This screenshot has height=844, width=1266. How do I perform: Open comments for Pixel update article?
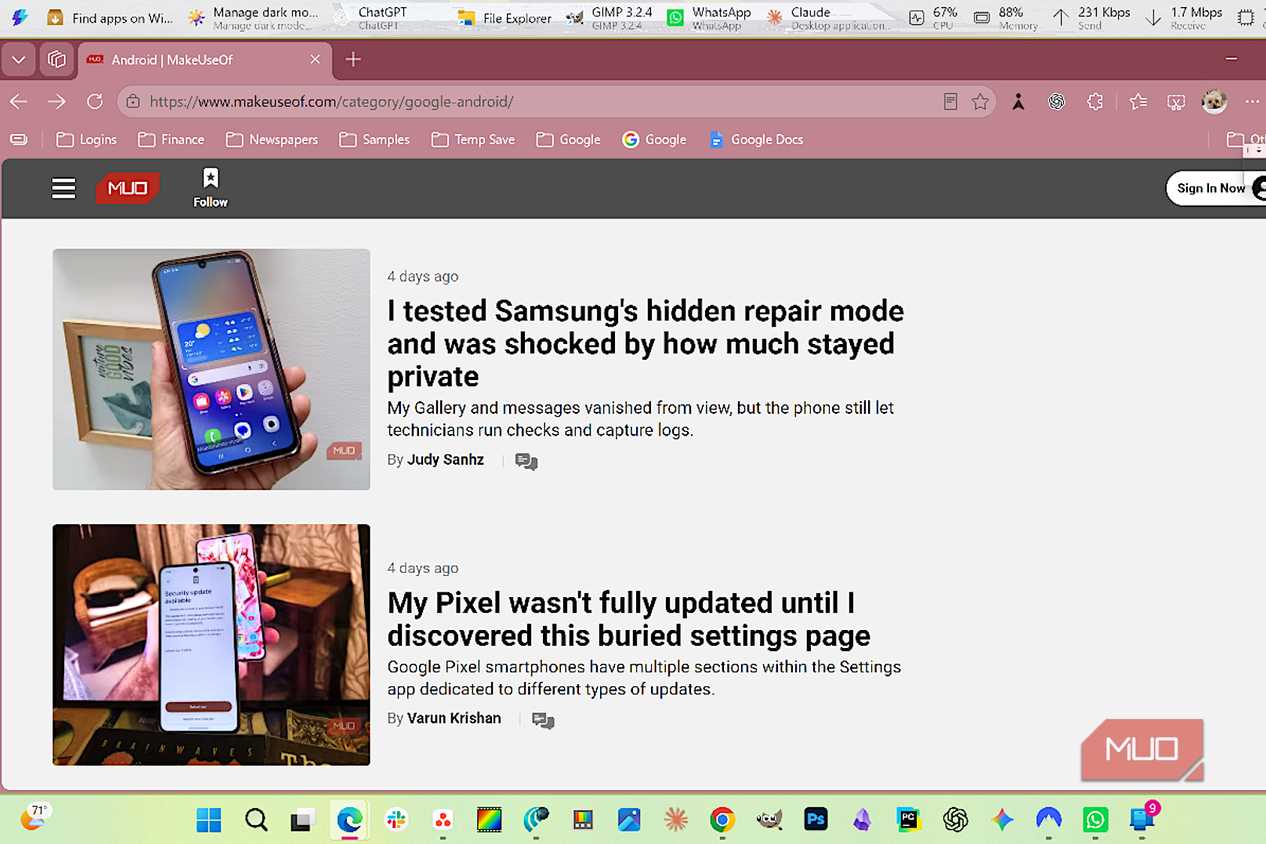pos(543,720)
